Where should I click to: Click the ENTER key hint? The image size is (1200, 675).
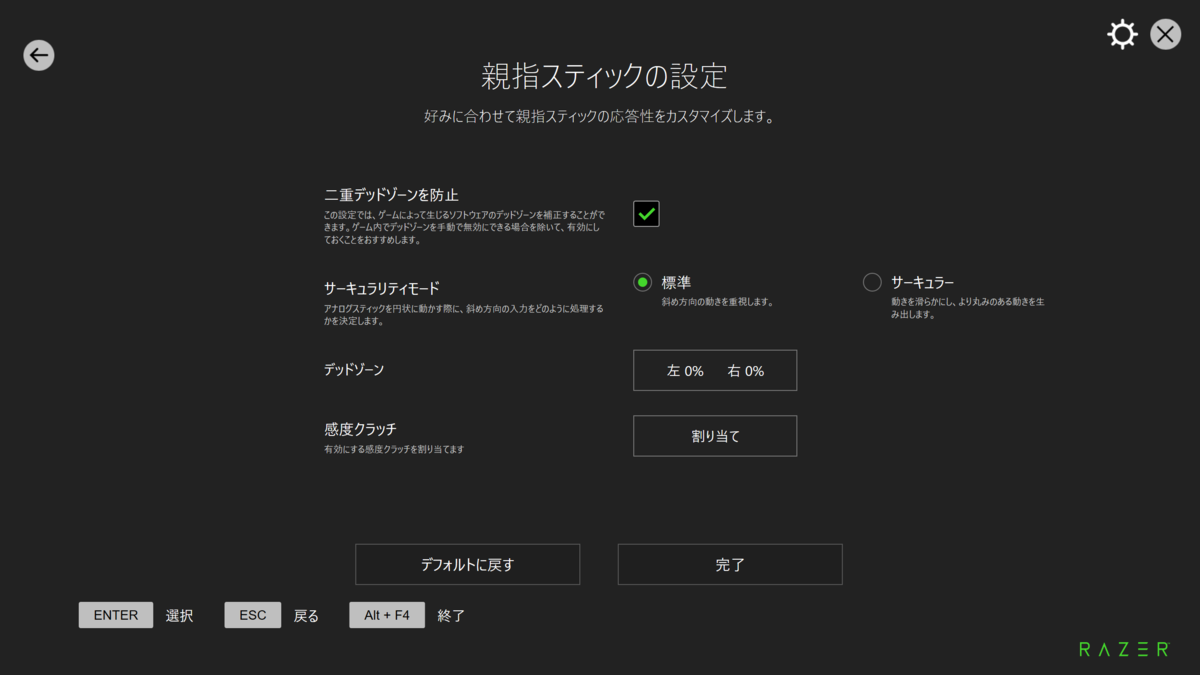[x=116, y=615]
